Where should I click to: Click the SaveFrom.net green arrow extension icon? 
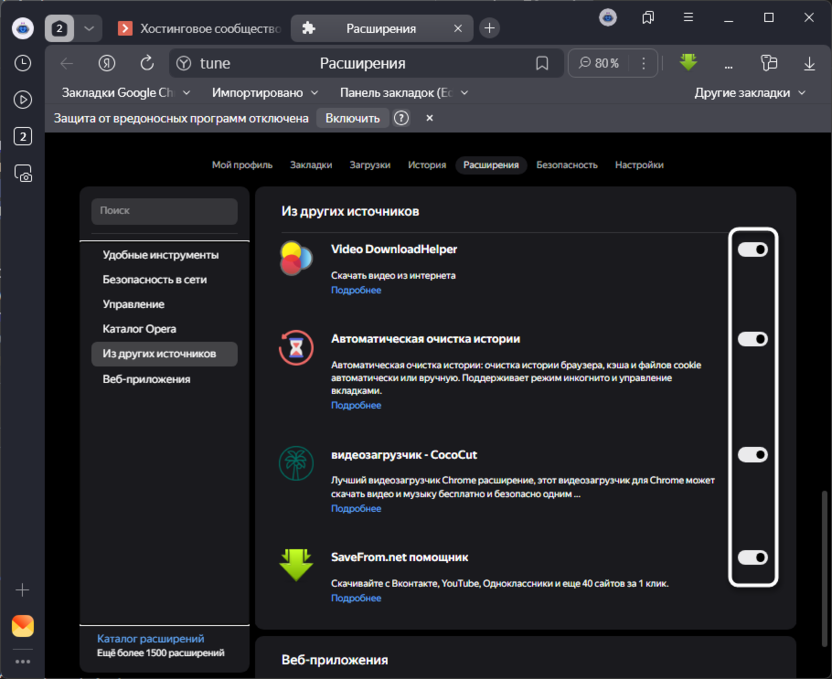click(296, 565)
